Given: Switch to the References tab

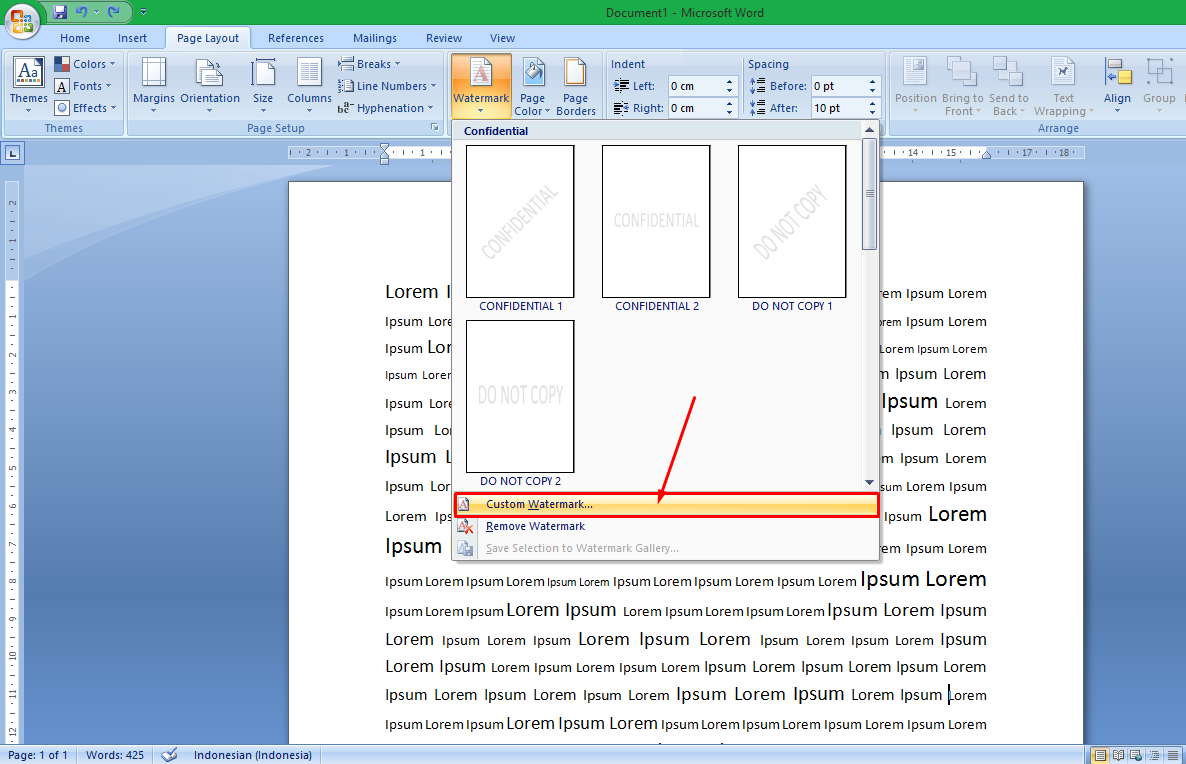Looking at the screenshot, I should [x=296, y=38].
